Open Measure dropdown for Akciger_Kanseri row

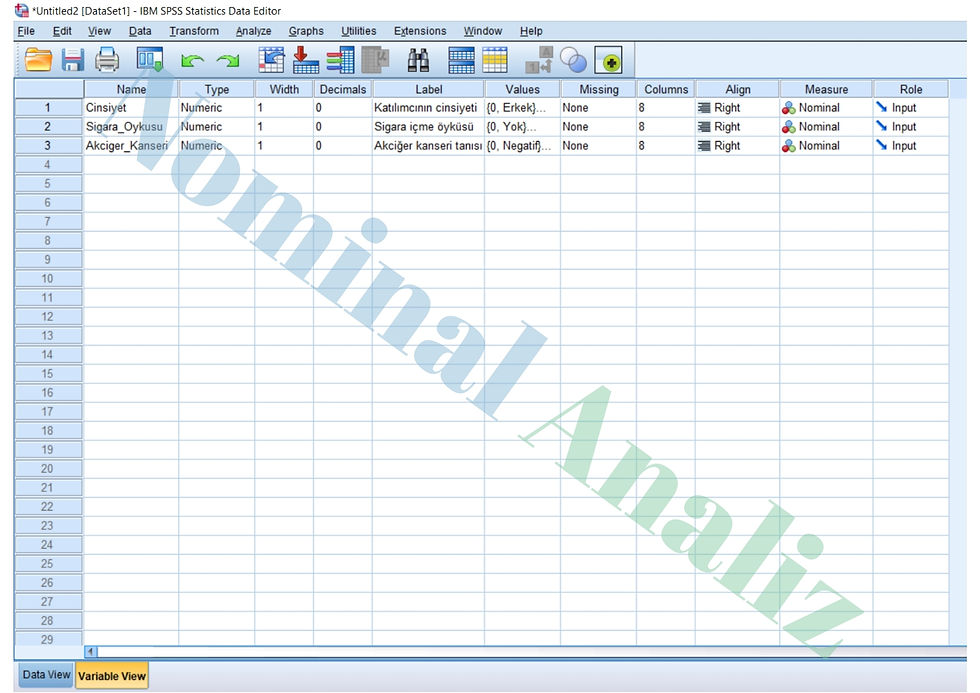(826, 146)
